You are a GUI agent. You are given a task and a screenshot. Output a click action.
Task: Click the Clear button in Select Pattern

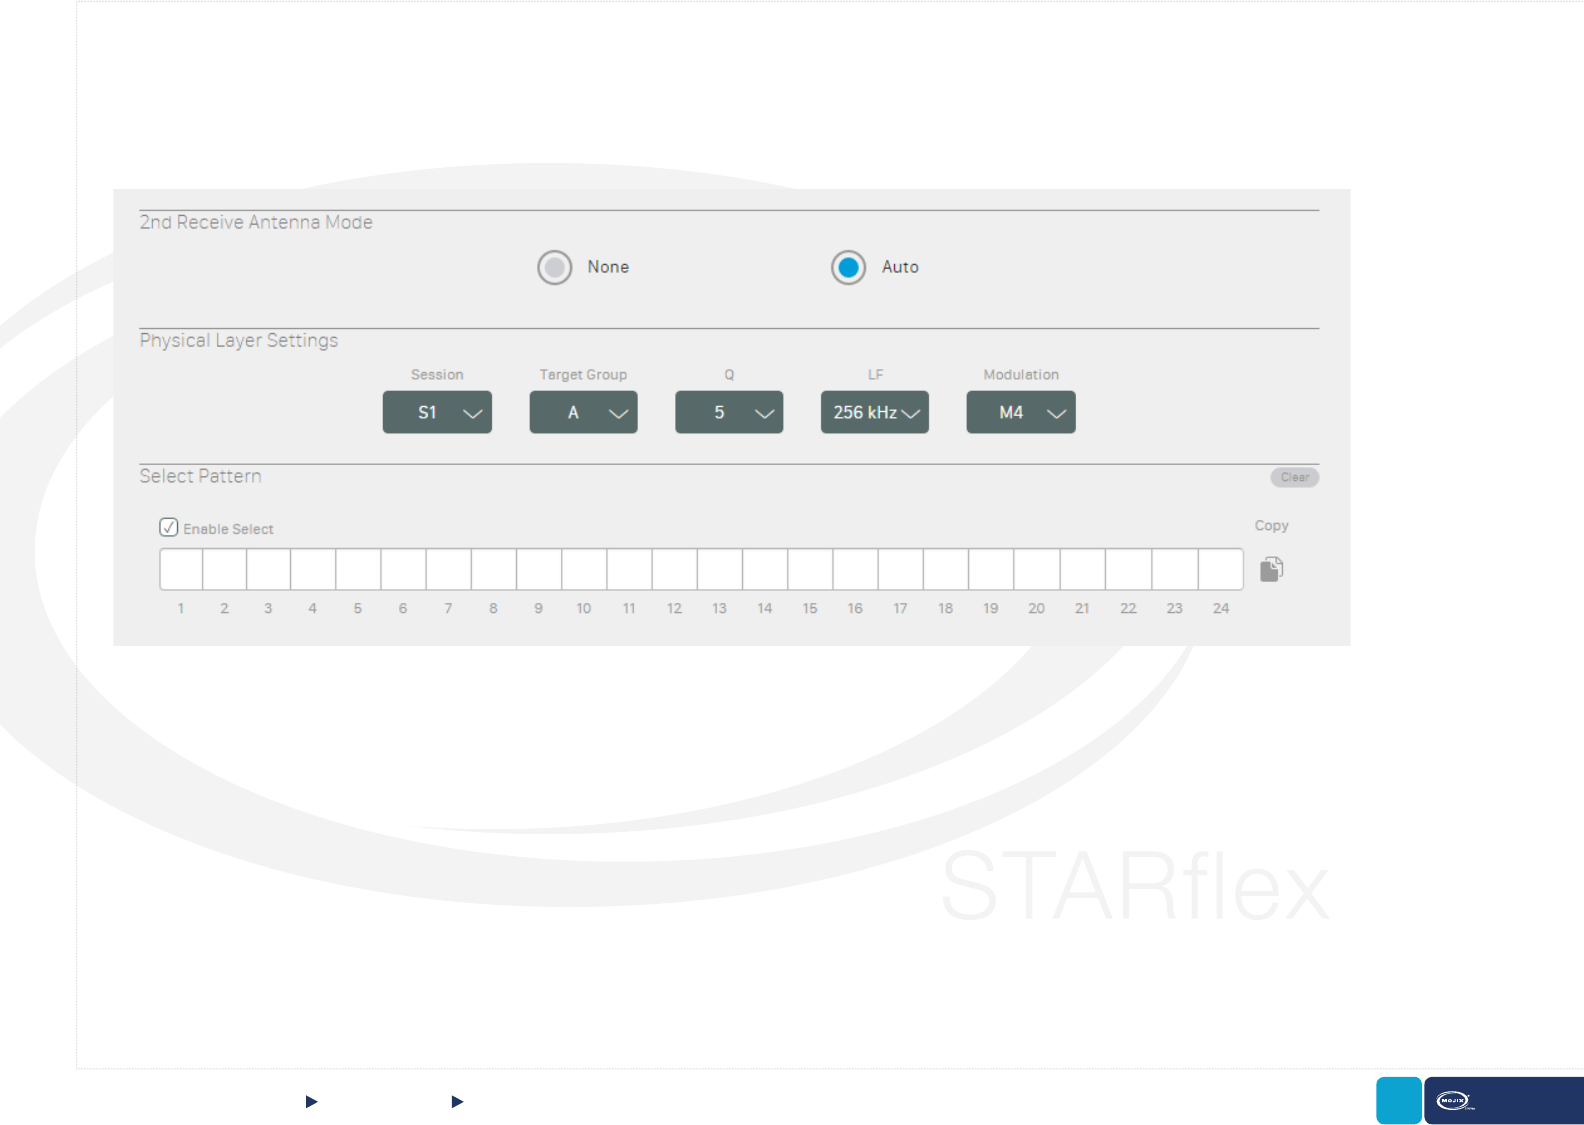click(x=1295, y=477)
